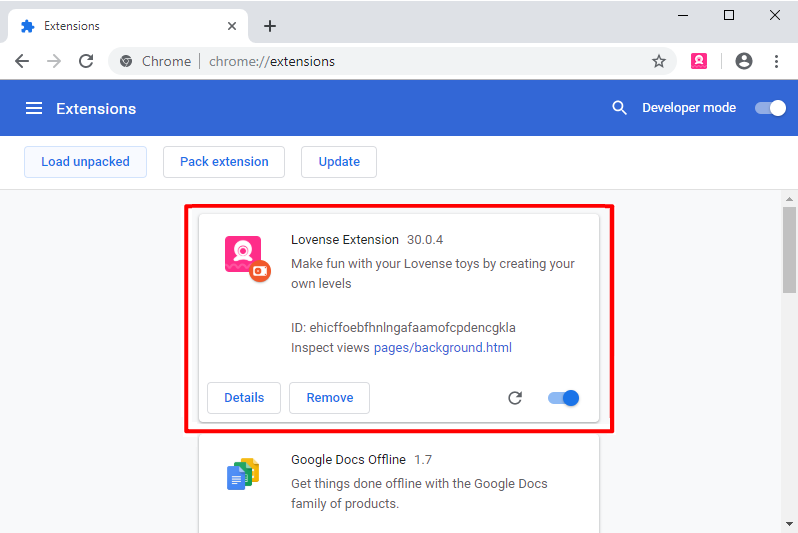Open Lovense Extension Details
The image size is (798, 533).
[244, 397]
